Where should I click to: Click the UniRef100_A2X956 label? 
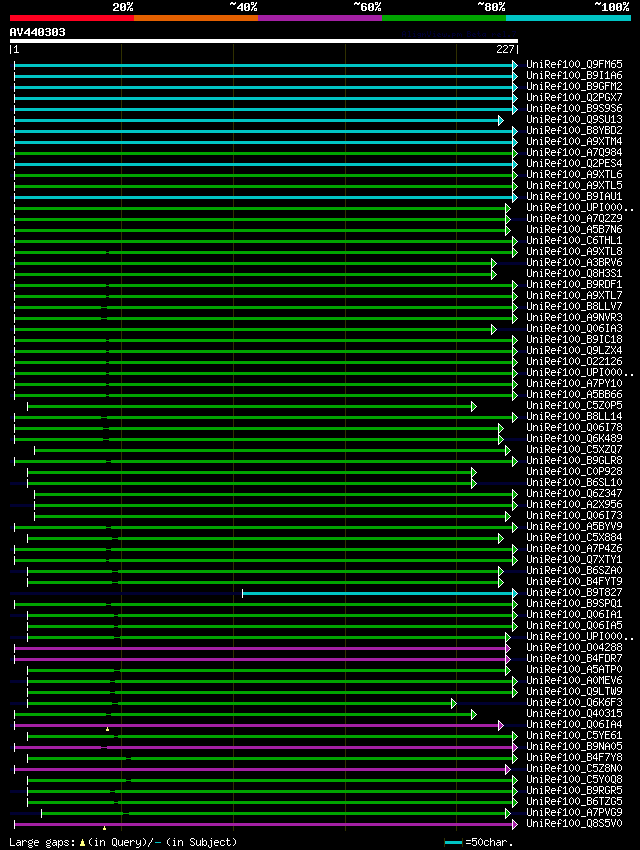[x=574, y=505]
